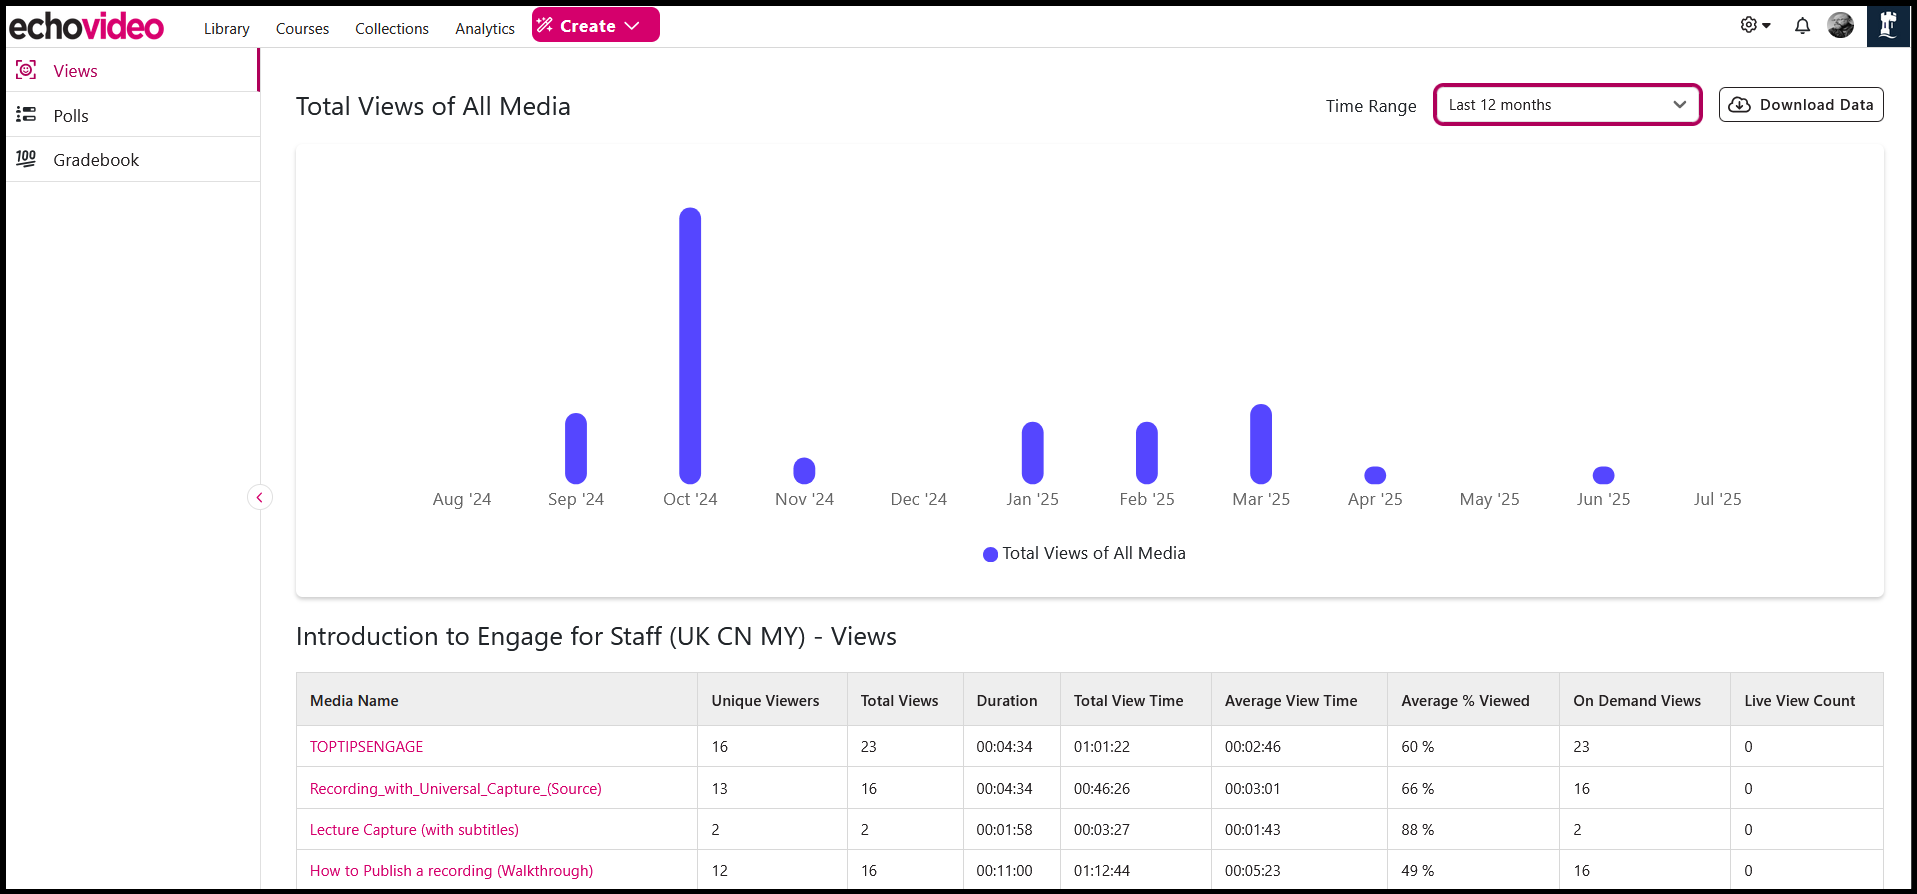Screen dimensions: 1917x894
Task: Expand the Create dropdown menu
Action: 595,26
